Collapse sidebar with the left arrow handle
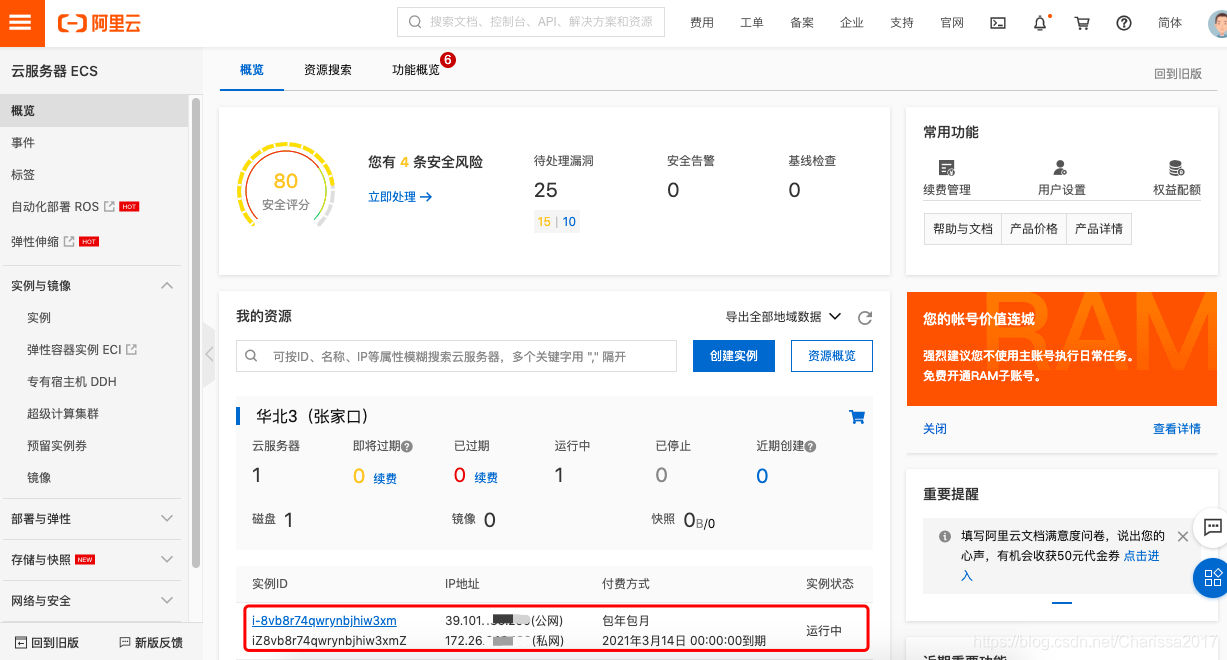 tap(209, 354)
